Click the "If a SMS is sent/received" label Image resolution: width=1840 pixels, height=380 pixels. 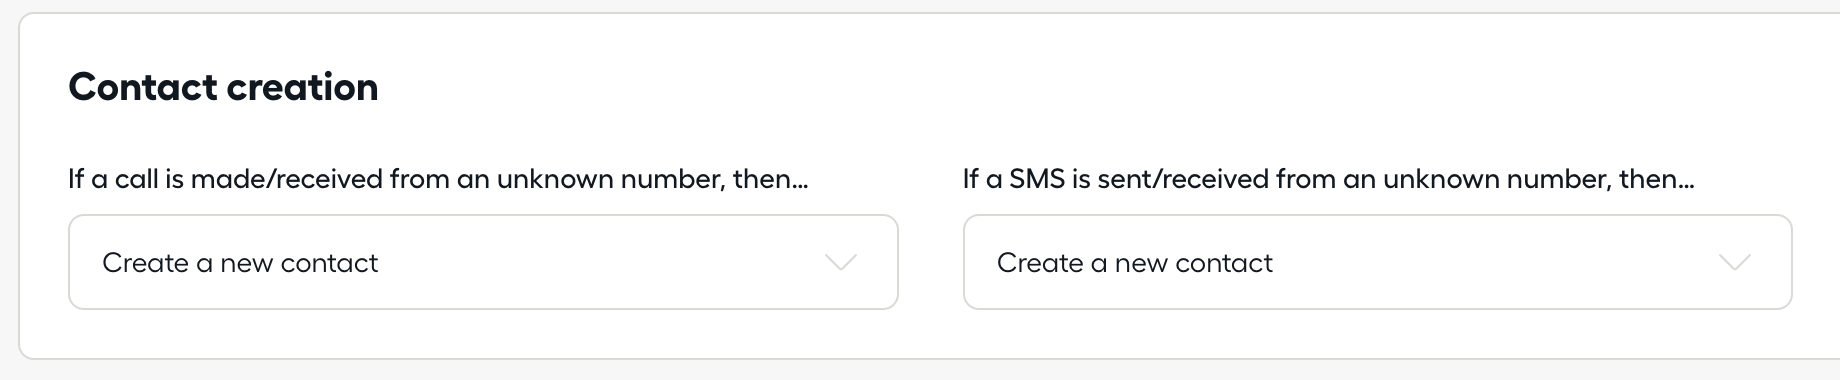(x=1329, y=180)
